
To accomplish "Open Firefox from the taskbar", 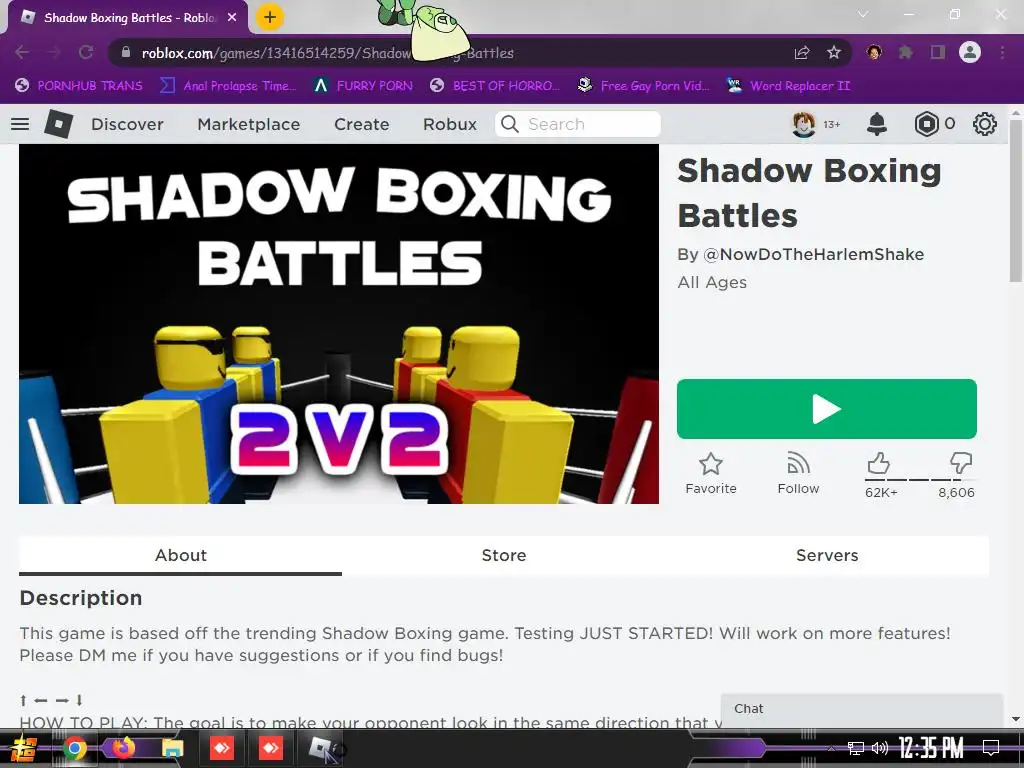I will (x=123, y=748).
